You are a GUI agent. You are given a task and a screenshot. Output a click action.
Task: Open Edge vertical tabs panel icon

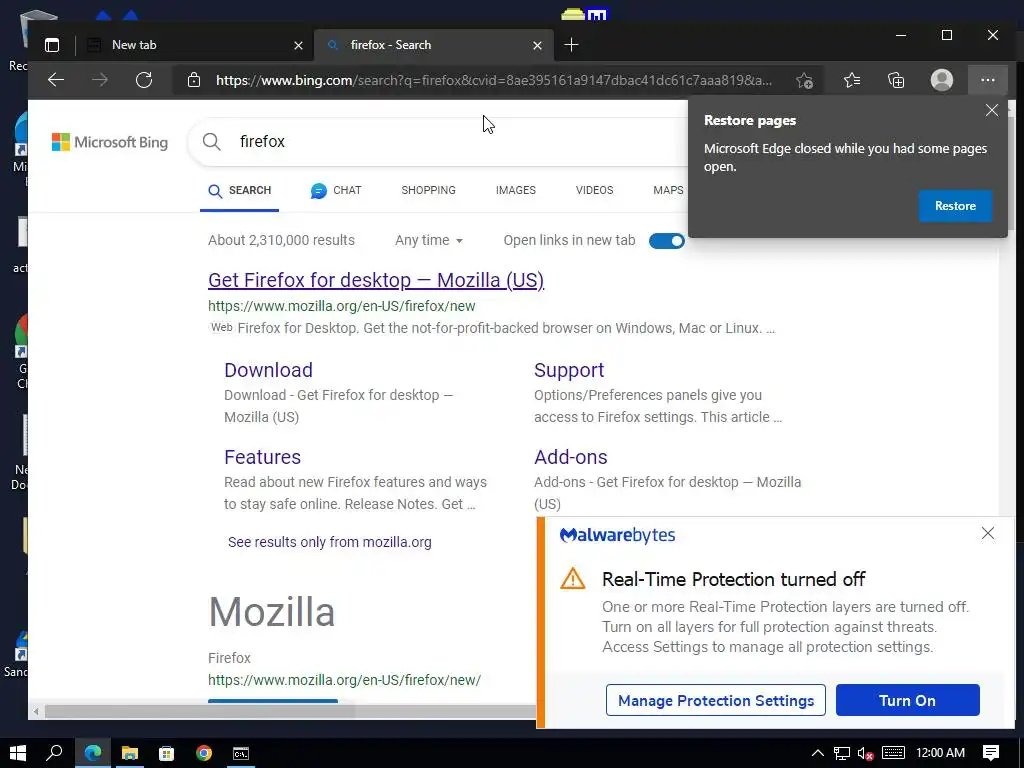click(52, 45)
